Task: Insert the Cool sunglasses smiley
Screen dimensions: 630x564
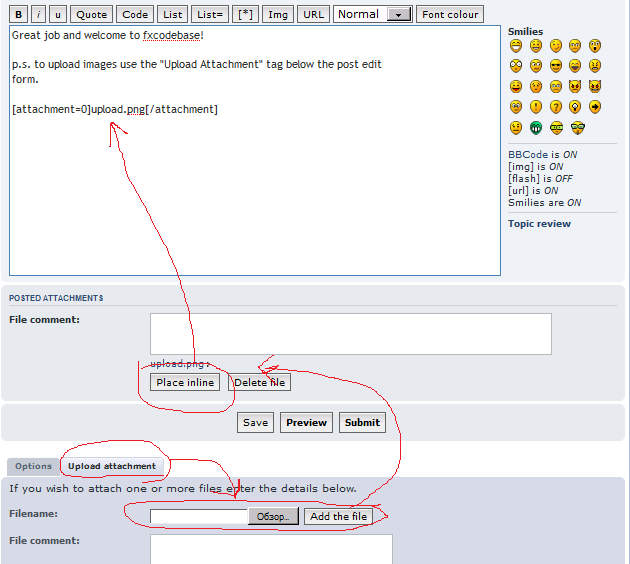Action: pos(556,65)
